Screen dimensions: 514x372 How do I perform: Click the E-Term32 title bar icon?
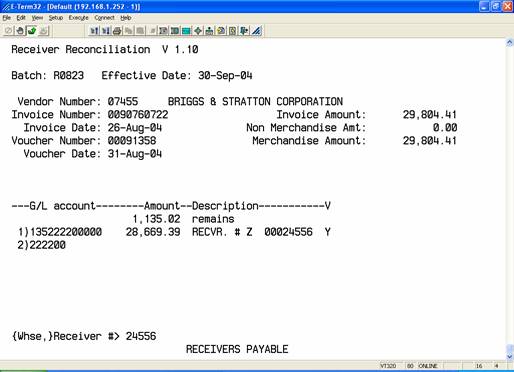coord(6,6)
